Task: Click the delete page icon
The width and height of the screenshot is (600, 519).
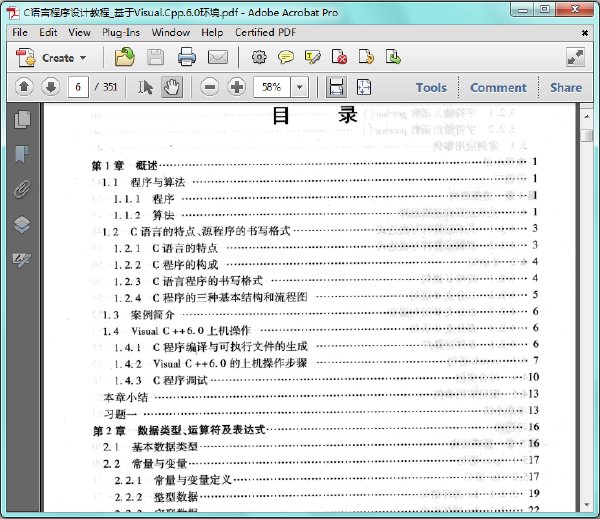Action: (339, 57)
